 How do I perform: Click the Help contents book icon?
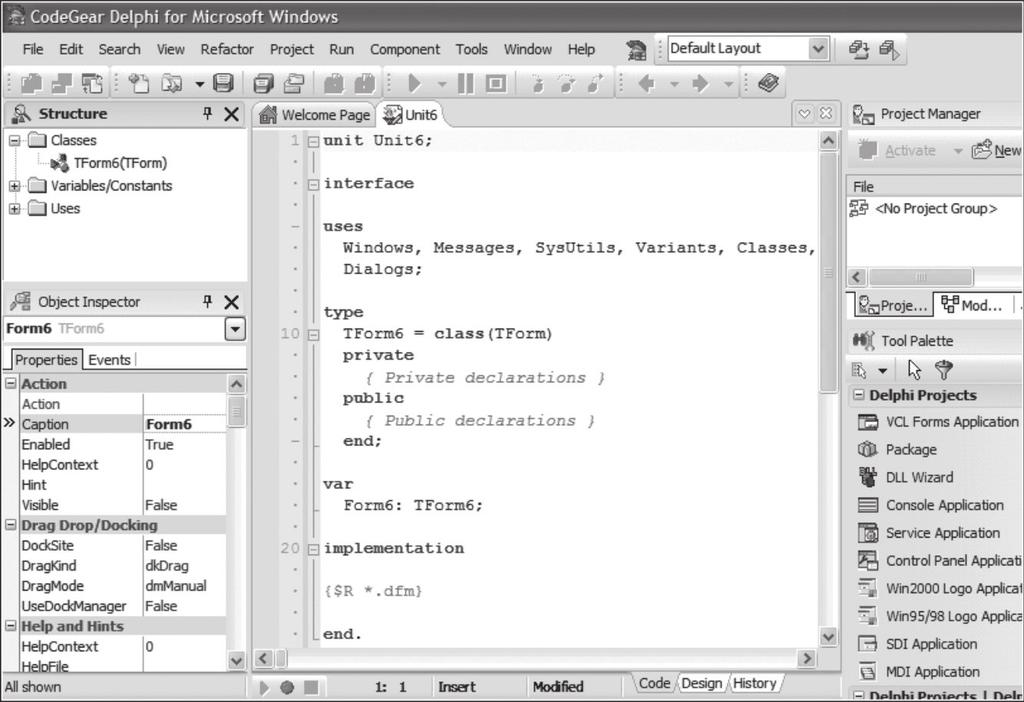coord(769,84)
